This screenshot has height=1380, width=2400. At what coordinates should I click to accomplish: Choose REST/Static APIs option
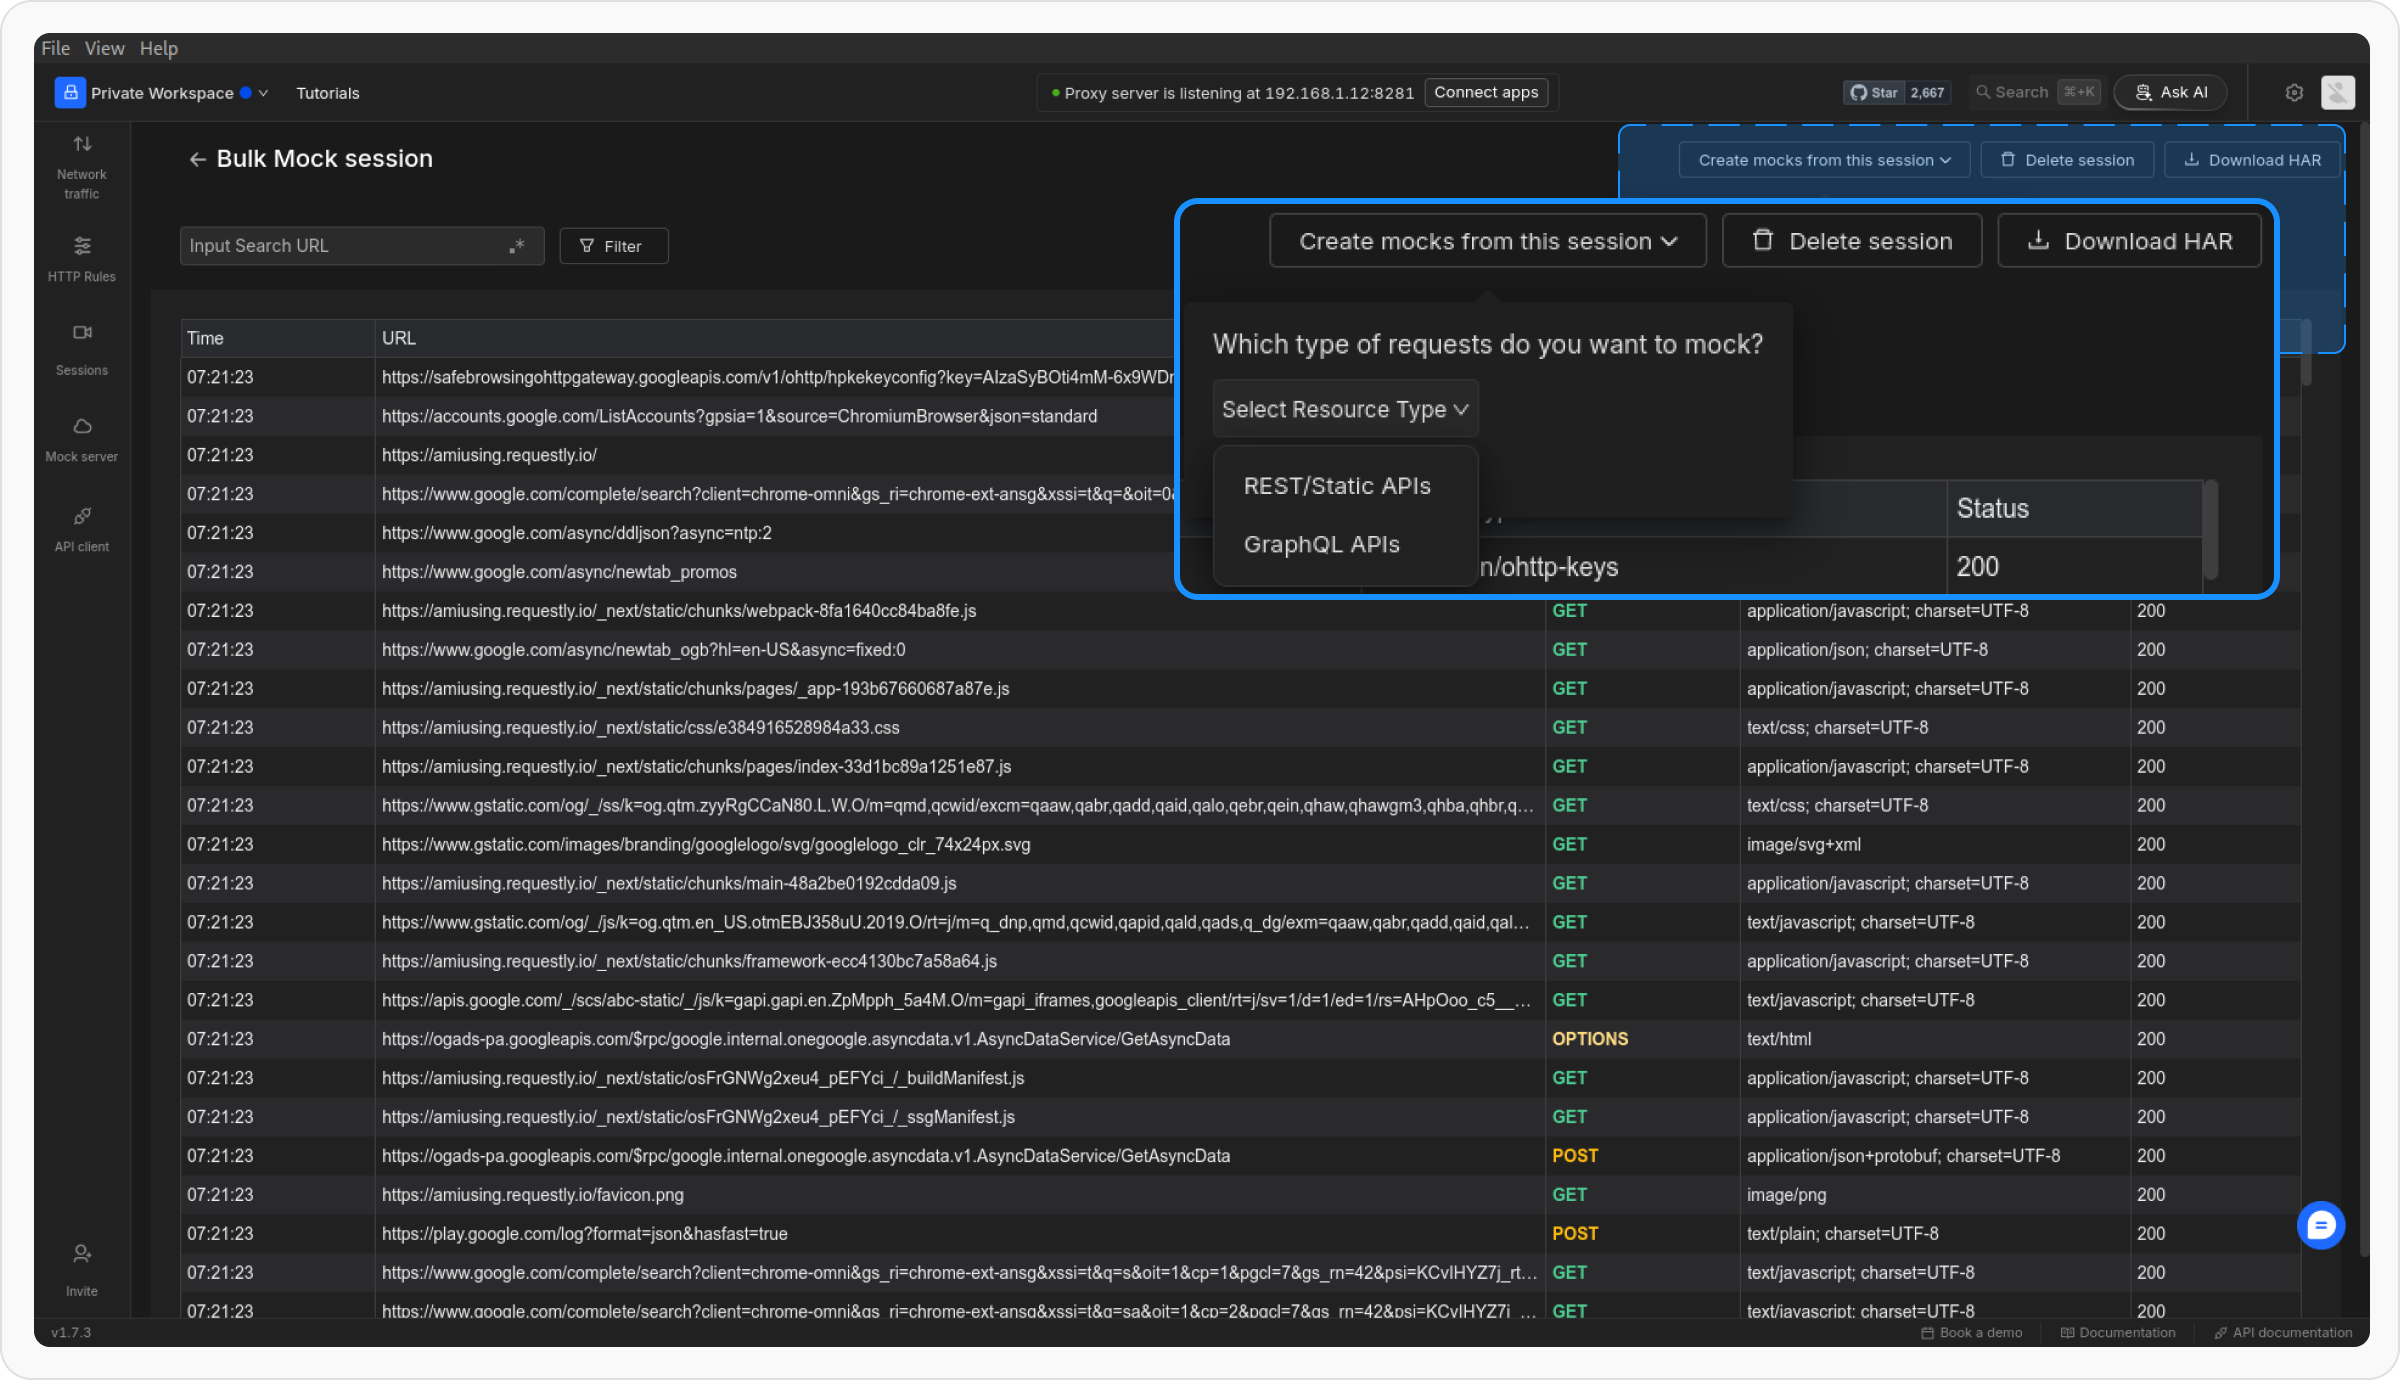pos(1336,486)
